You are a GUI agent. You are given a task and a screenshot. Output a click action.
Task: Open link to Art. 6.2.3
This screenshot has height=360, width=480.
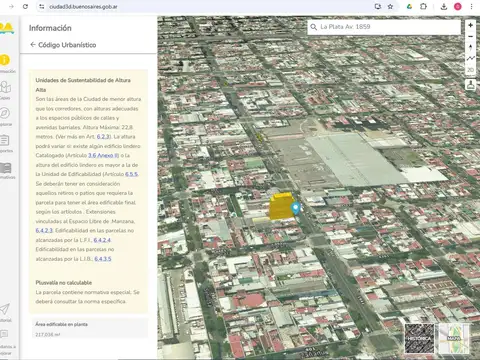click(x=103, y=137)
